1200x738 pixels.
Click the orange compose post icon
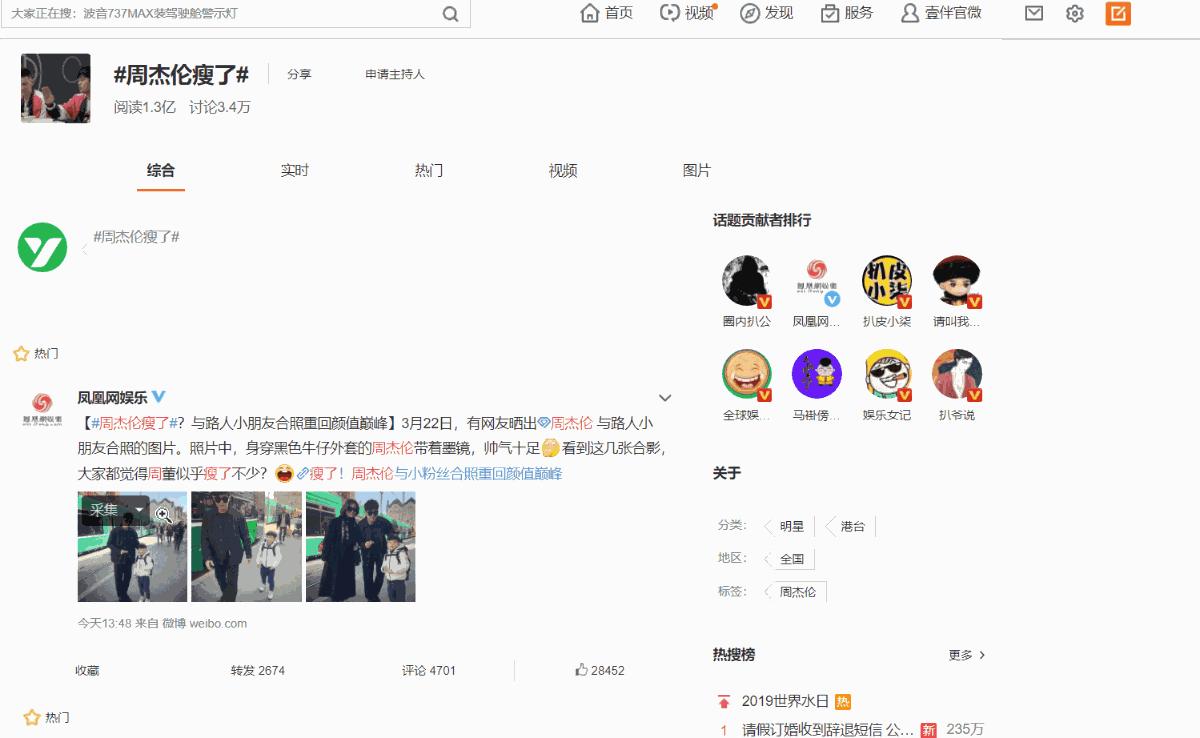click(x=1117, y=14)
